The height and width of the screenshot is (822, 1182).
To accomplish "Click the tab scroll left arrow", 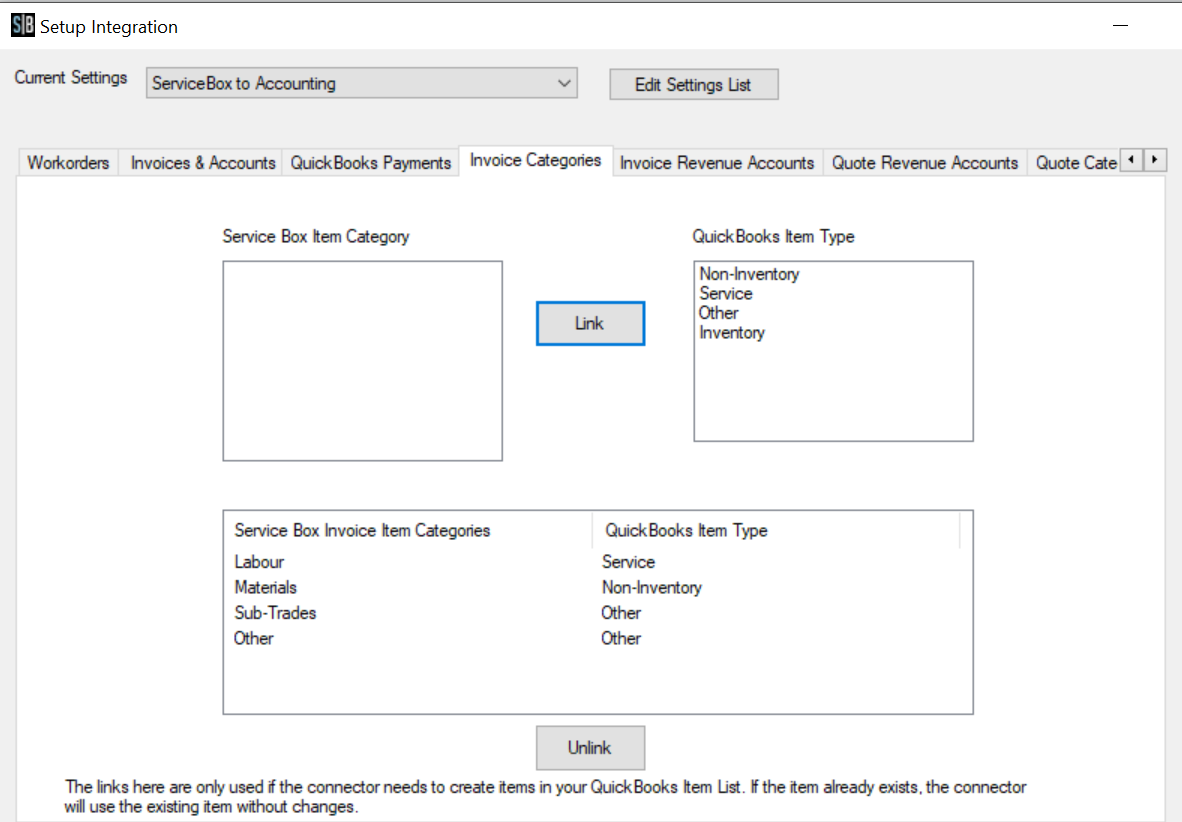I will click(1131, 160).
